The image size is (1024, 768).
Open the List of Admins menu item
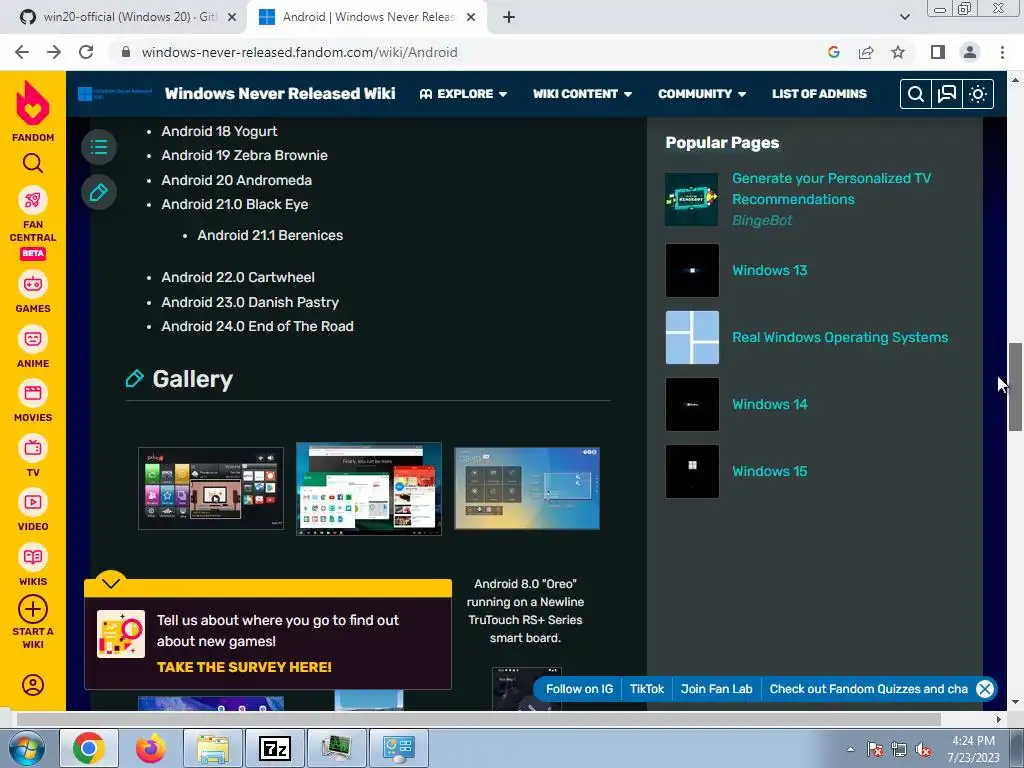(x=819, y=94)
